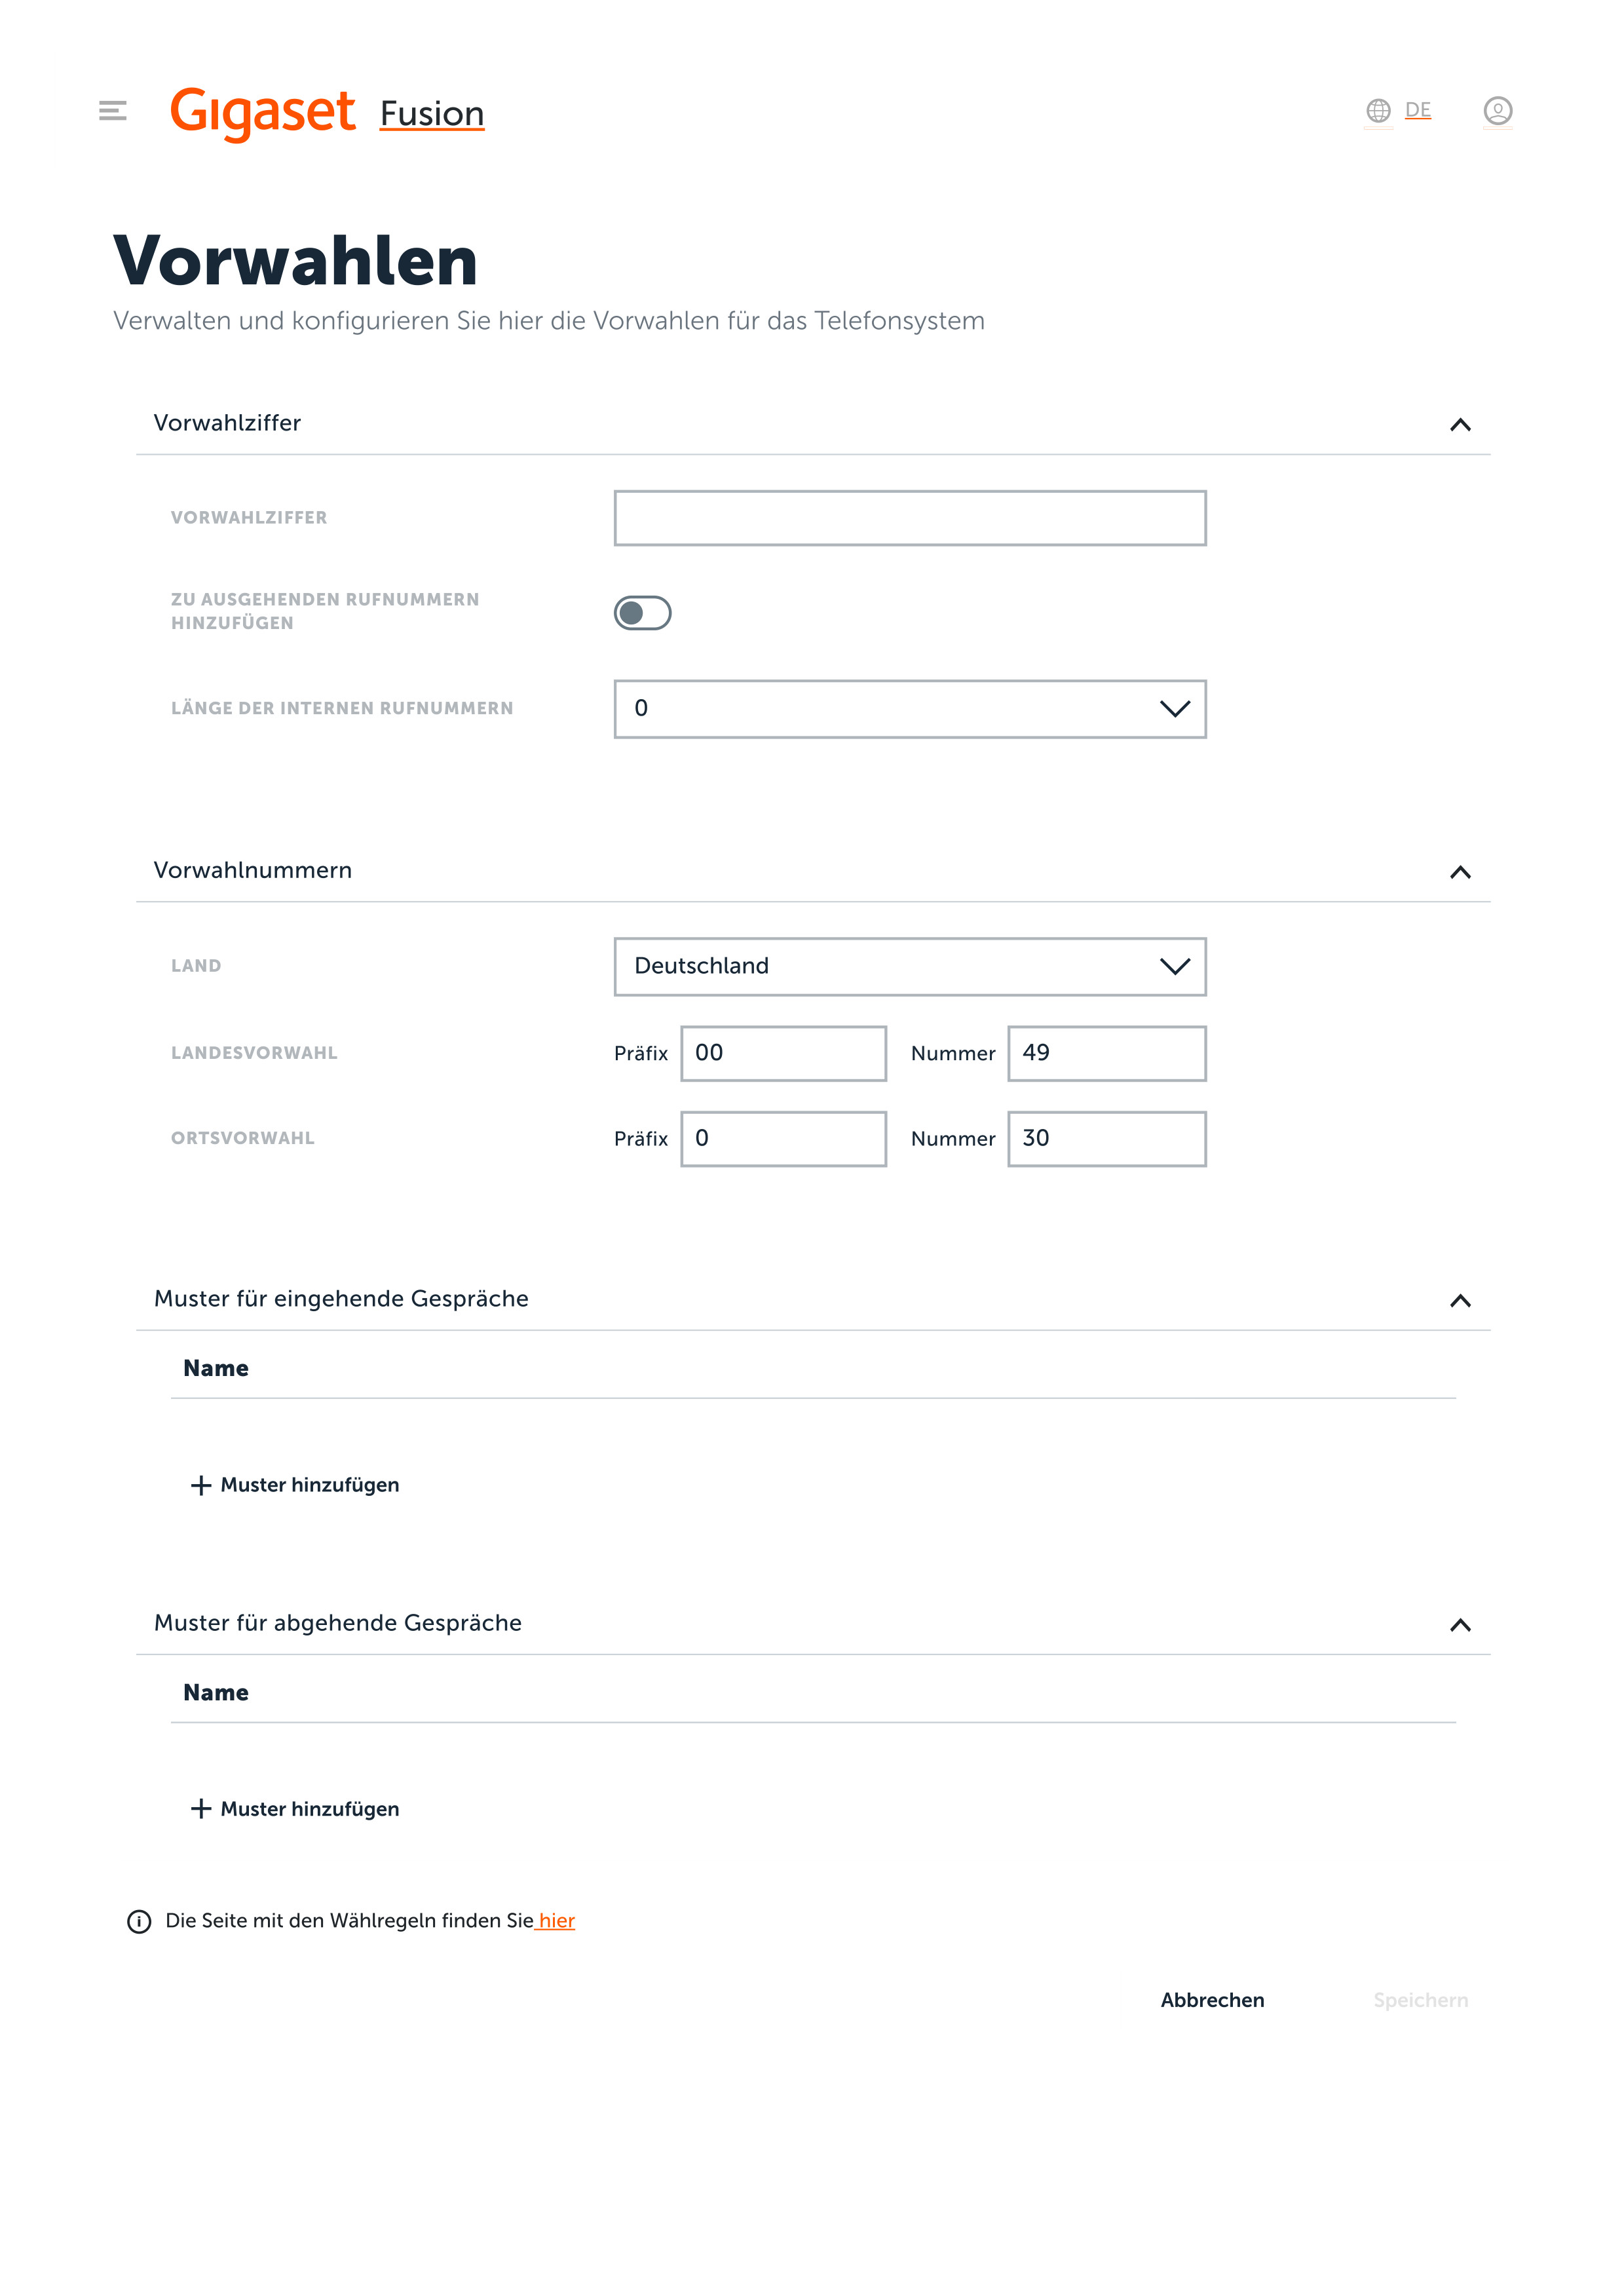The image size is (1624, 2296).
Task: Open the Land country dropdown
Action: (x=909, y=966)
